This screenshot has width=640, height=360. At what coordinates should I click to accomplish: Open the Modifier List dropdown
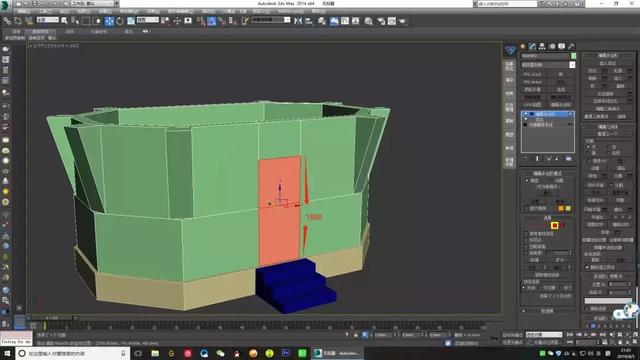pyautogui.click(x=548, y=65)
